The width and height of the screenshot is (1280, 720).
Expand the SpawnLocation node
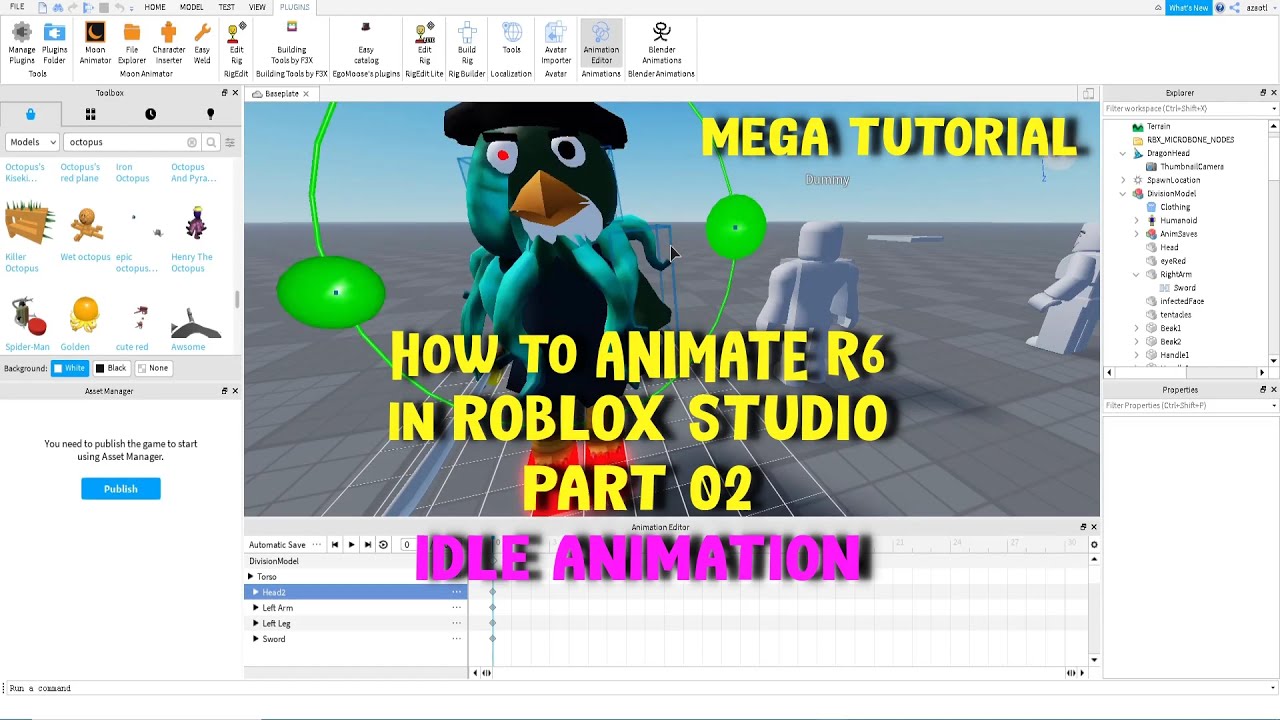coord(1123,180)
